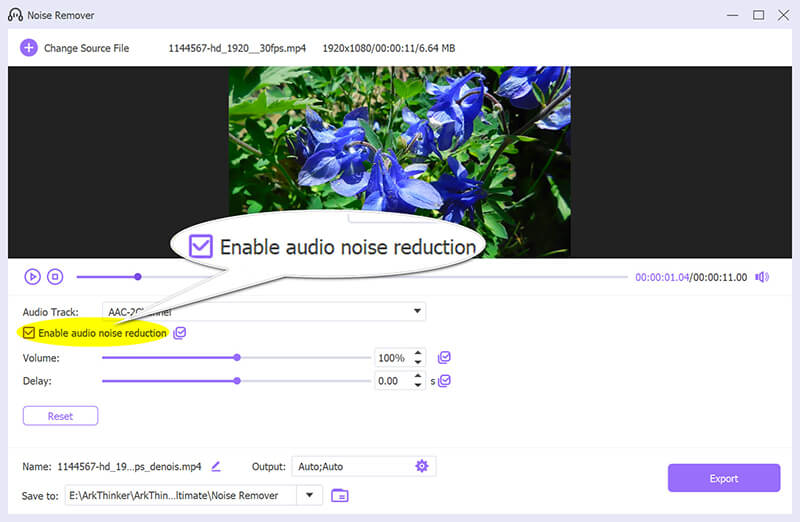Open the Save to path dropdown arrow
The image size is (800, 522).
point(310,495)
